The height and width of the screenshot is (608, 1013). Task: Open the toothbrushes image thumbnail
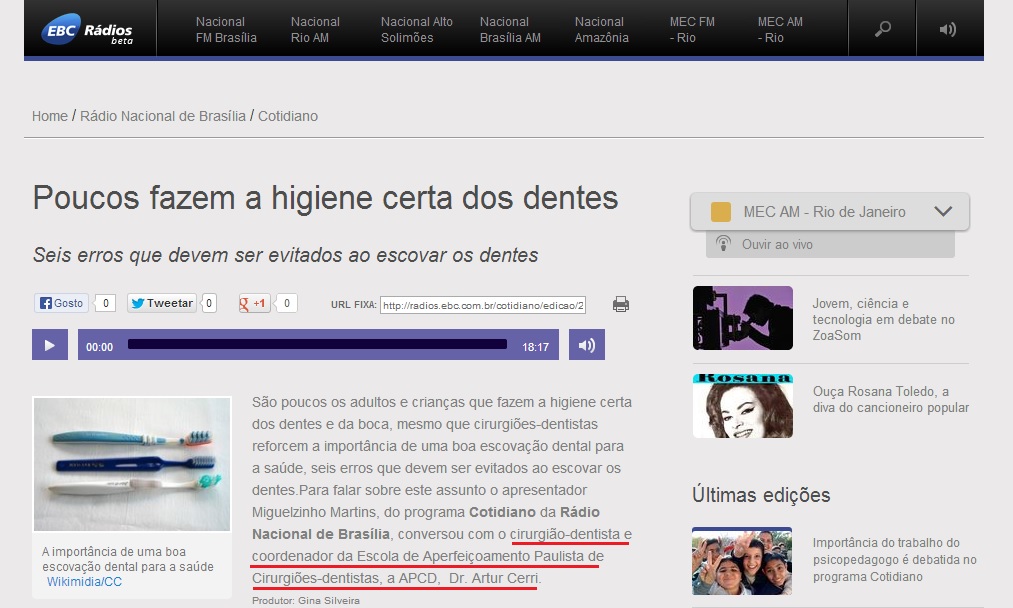132,464
